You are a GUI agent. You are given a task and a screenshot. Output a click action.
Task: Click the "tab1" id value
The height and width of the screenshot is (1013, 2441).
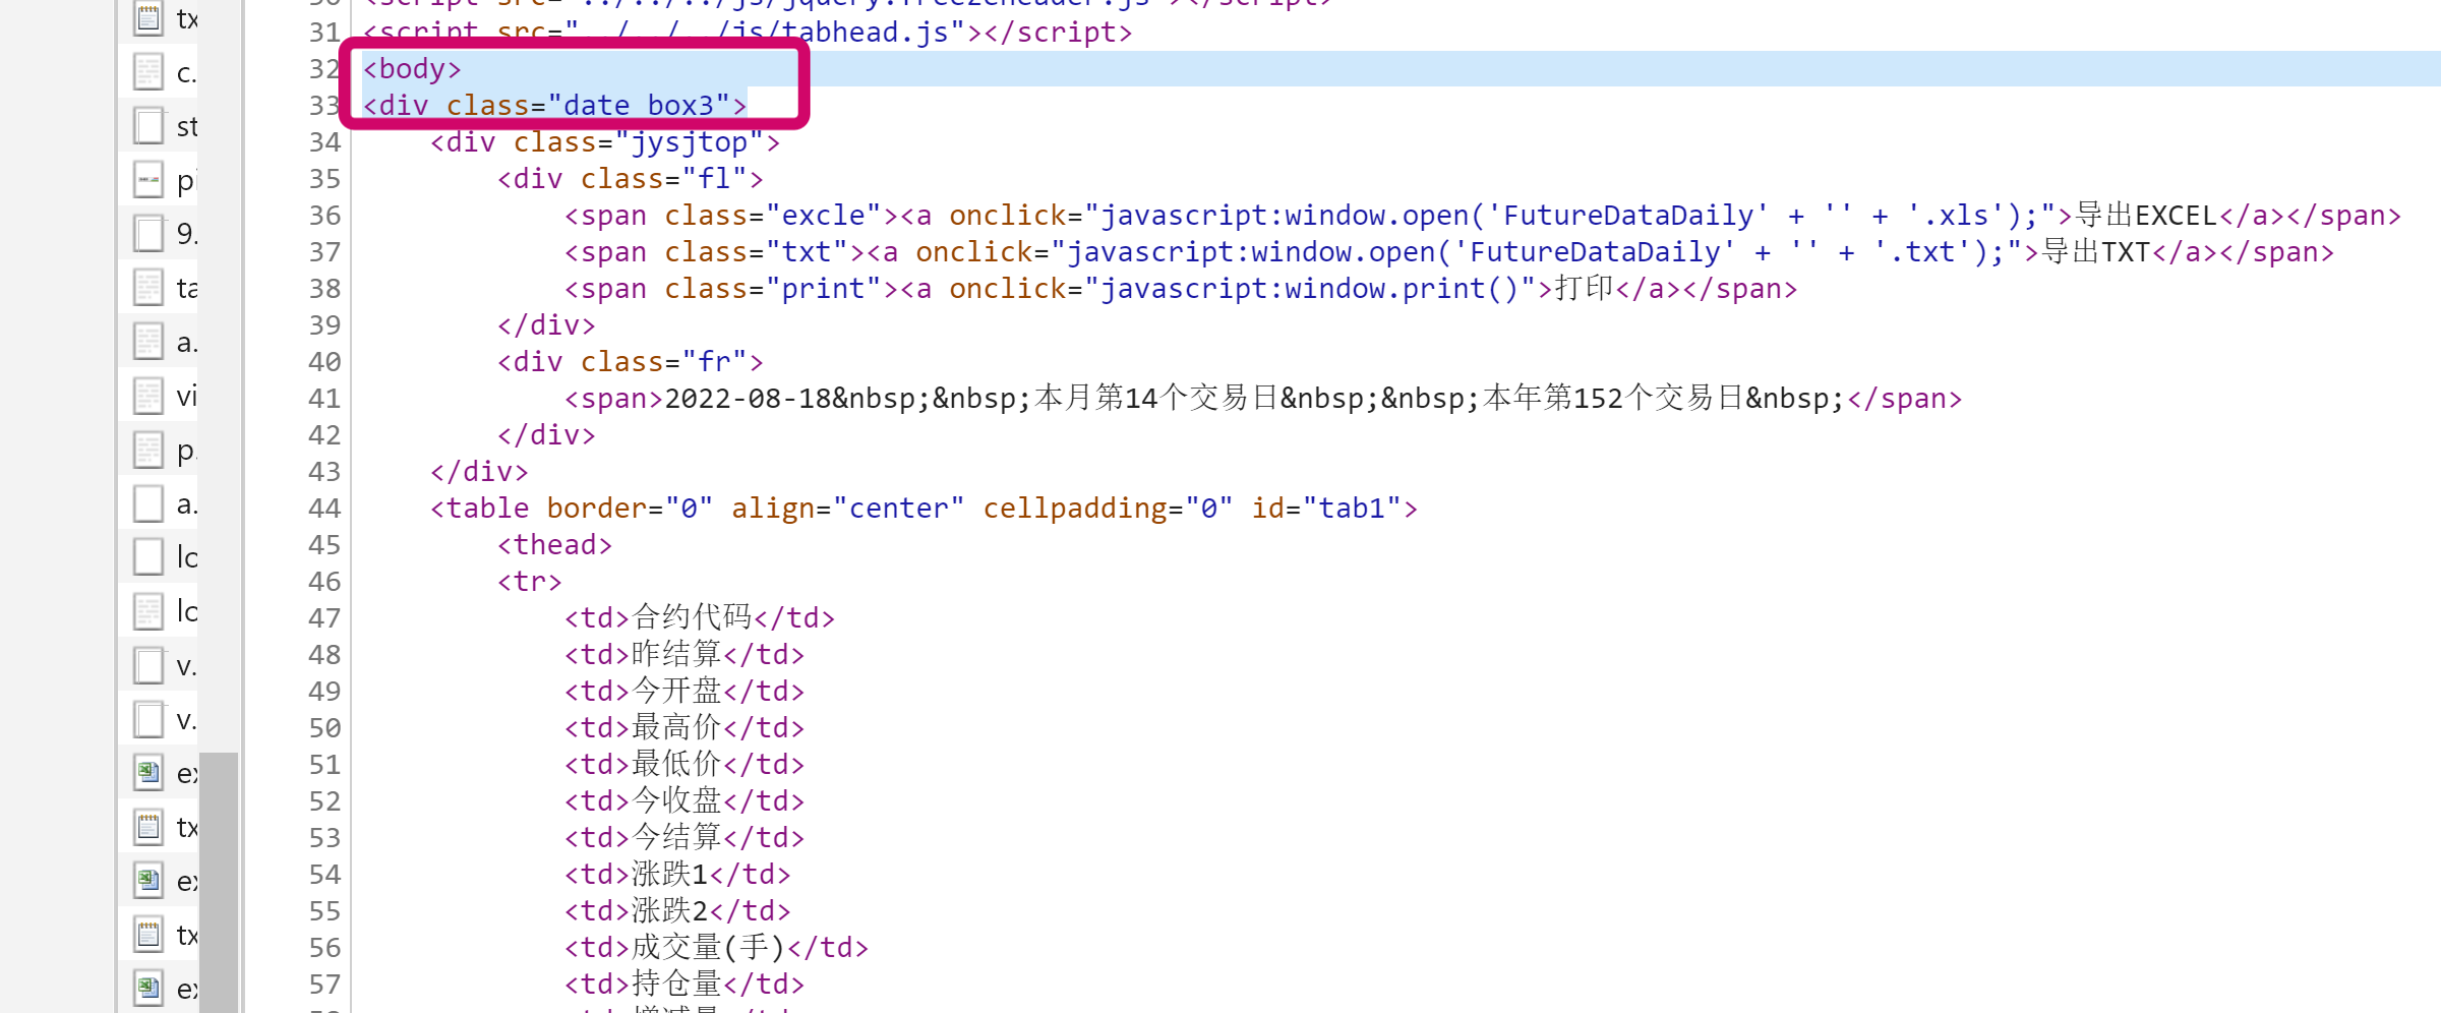[1352, 509]
